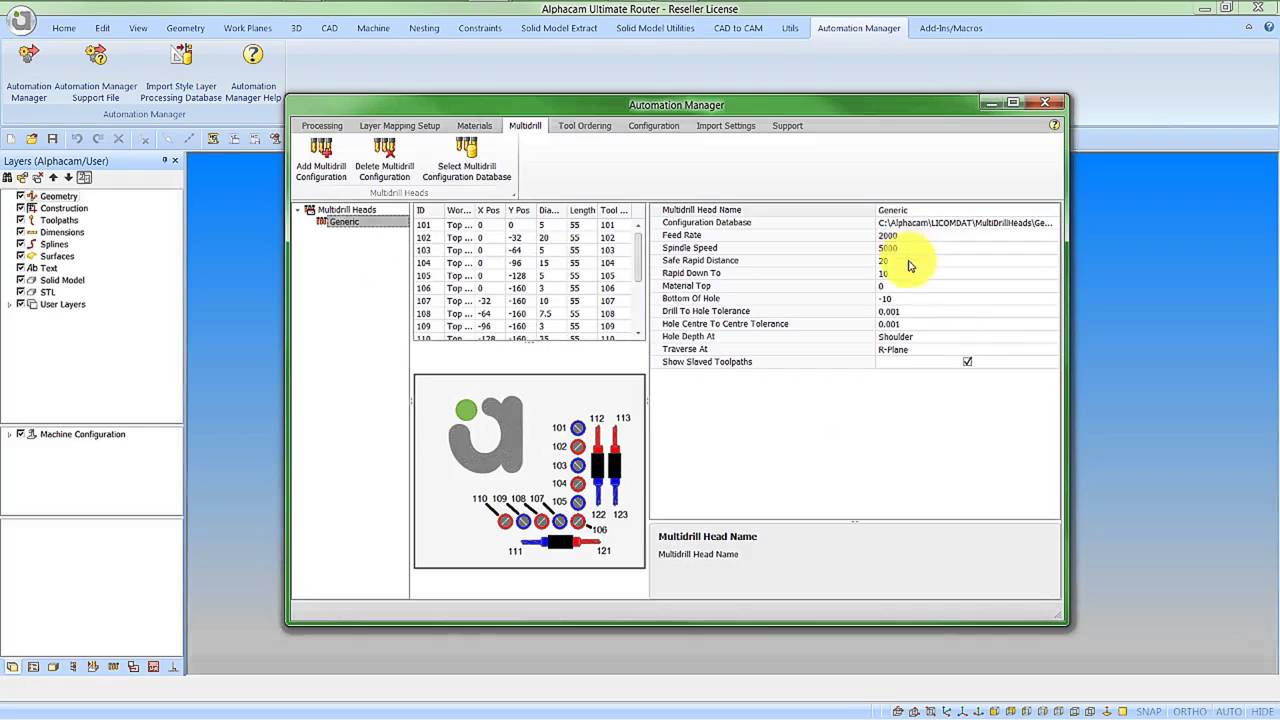
Task: Select drill row 107 in the table
Action: (524, 301)
